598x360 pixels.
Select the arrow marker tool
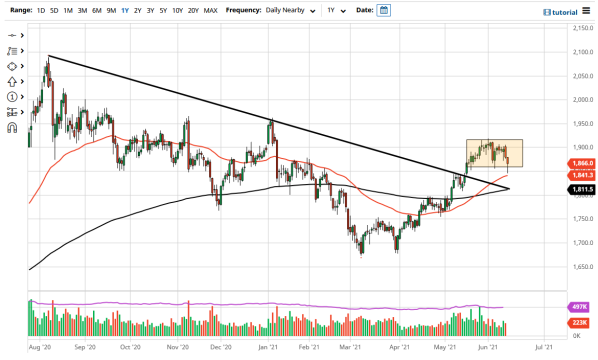(x=12, y=82)
